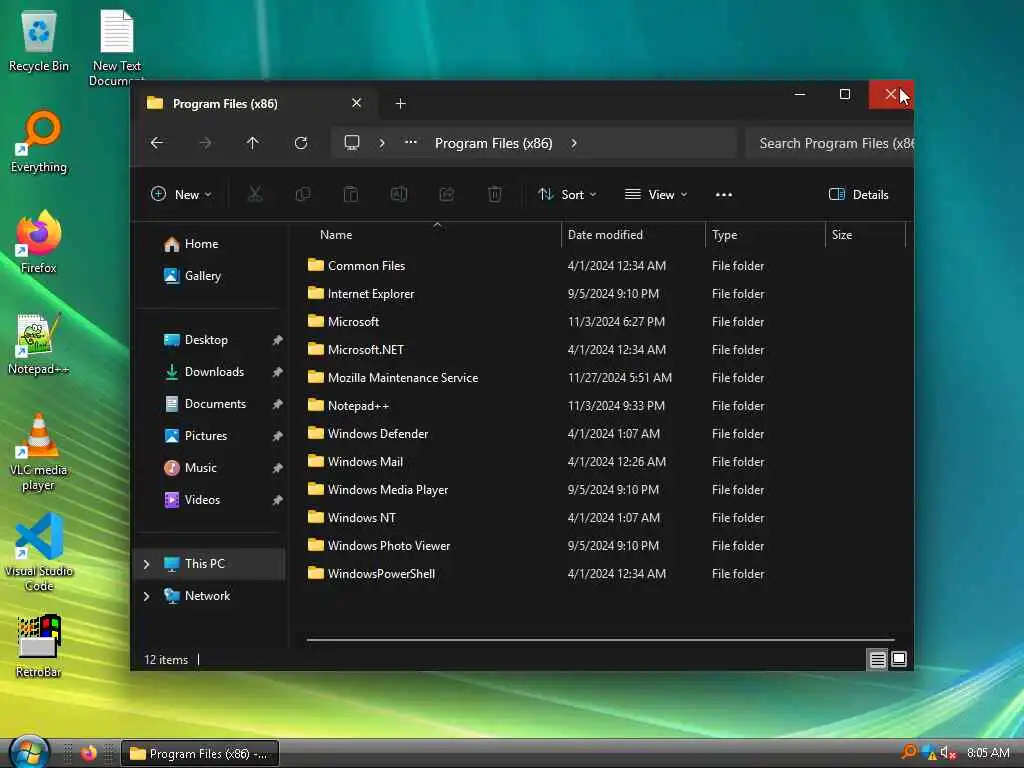Add a new tab with plus button
Image resolution: width=1024 pixels, height=768 pixels.
point(400,103)
